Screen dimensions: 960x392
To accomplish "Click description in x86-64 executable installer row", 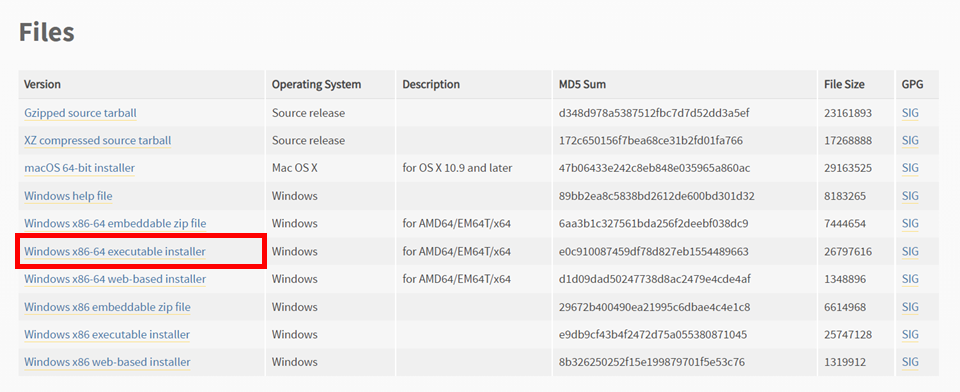I will [x=456, y=251].
